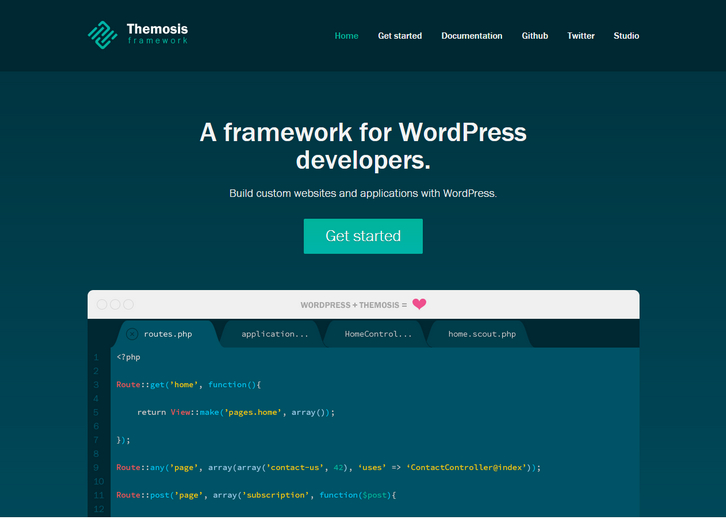Click the circle icon on routes.php tab
Screen dimensions: 726x518
pos(132,334)
